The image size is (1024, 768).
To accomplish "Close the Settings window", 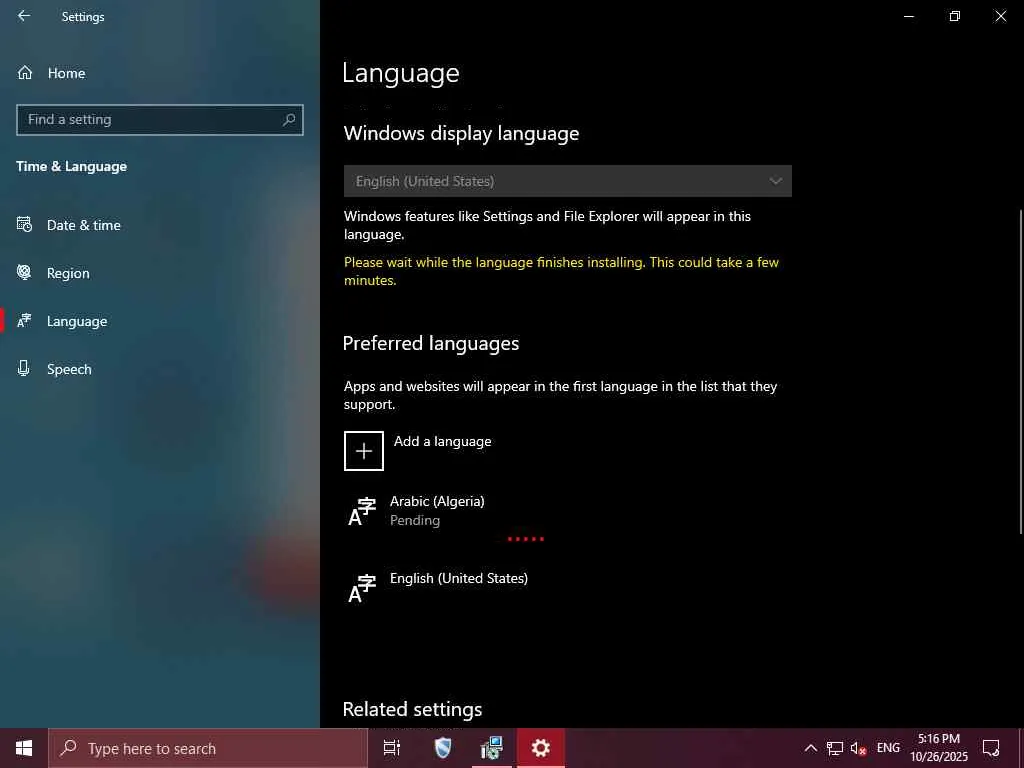I will pyautogui.click(x=1000, y=16).
